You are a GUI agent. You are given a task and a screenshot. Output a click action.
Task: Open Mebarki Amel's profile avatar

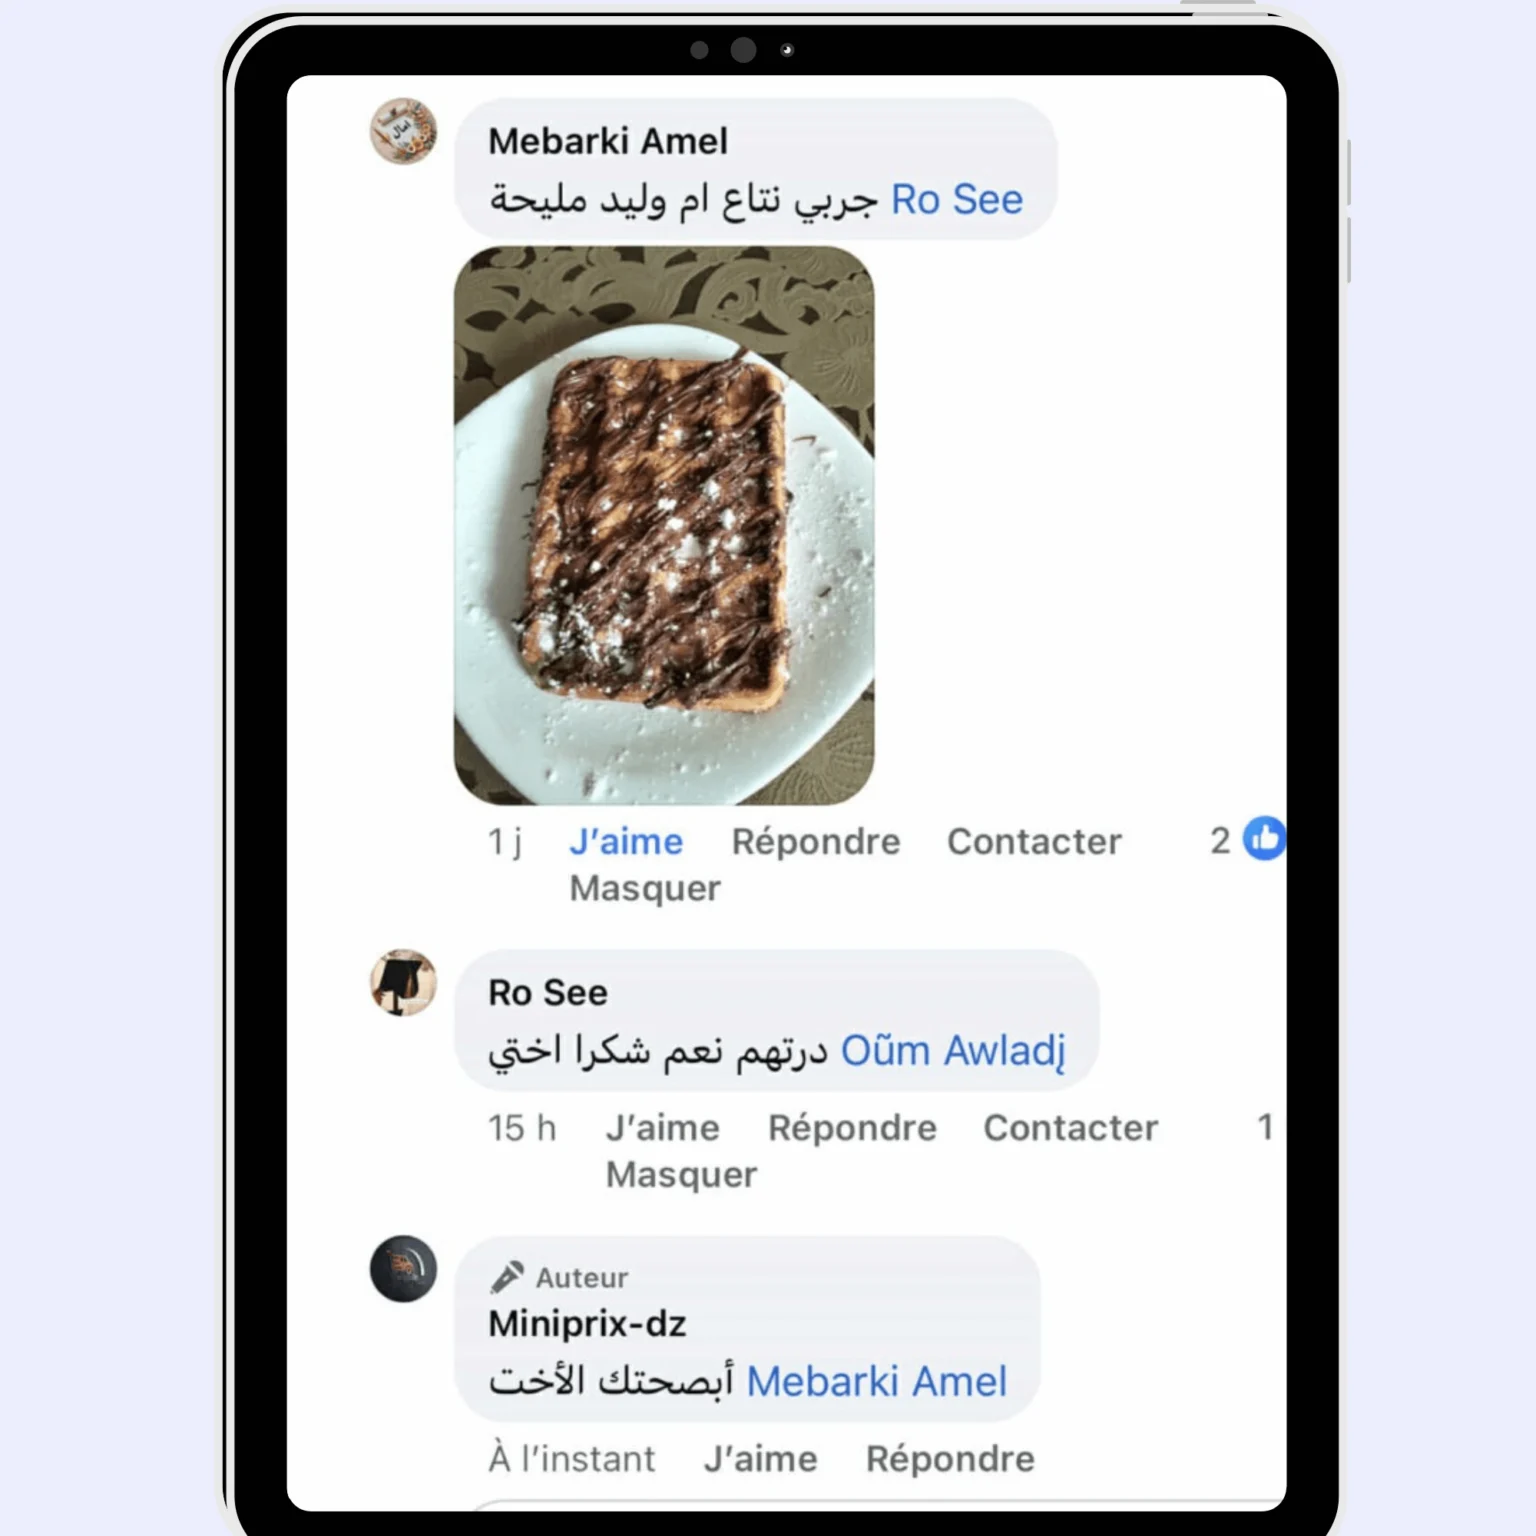tap(403, 131)
